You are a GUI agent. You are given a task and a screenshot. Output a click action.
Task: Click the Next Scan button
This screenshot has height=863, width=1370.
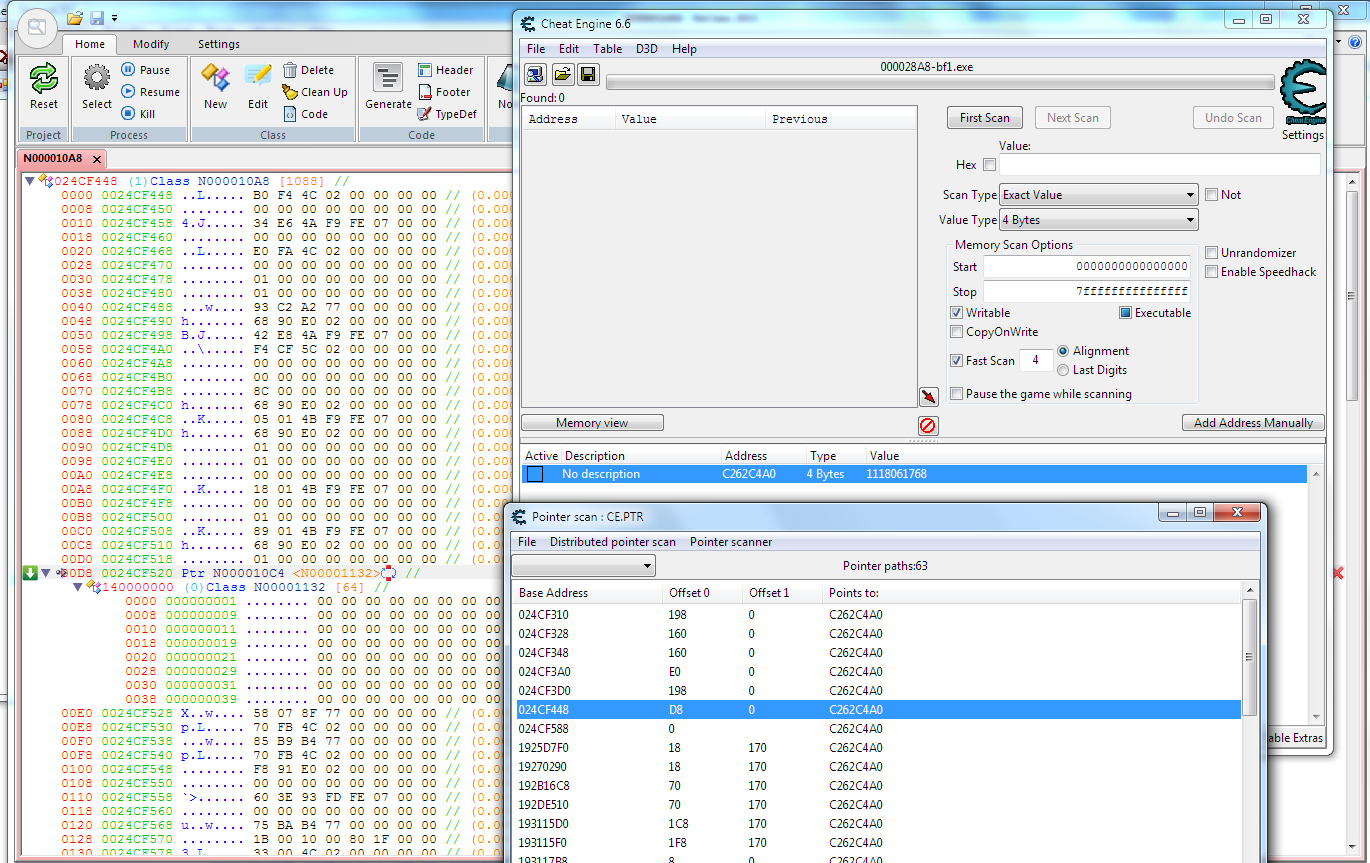coord(1073,118)
